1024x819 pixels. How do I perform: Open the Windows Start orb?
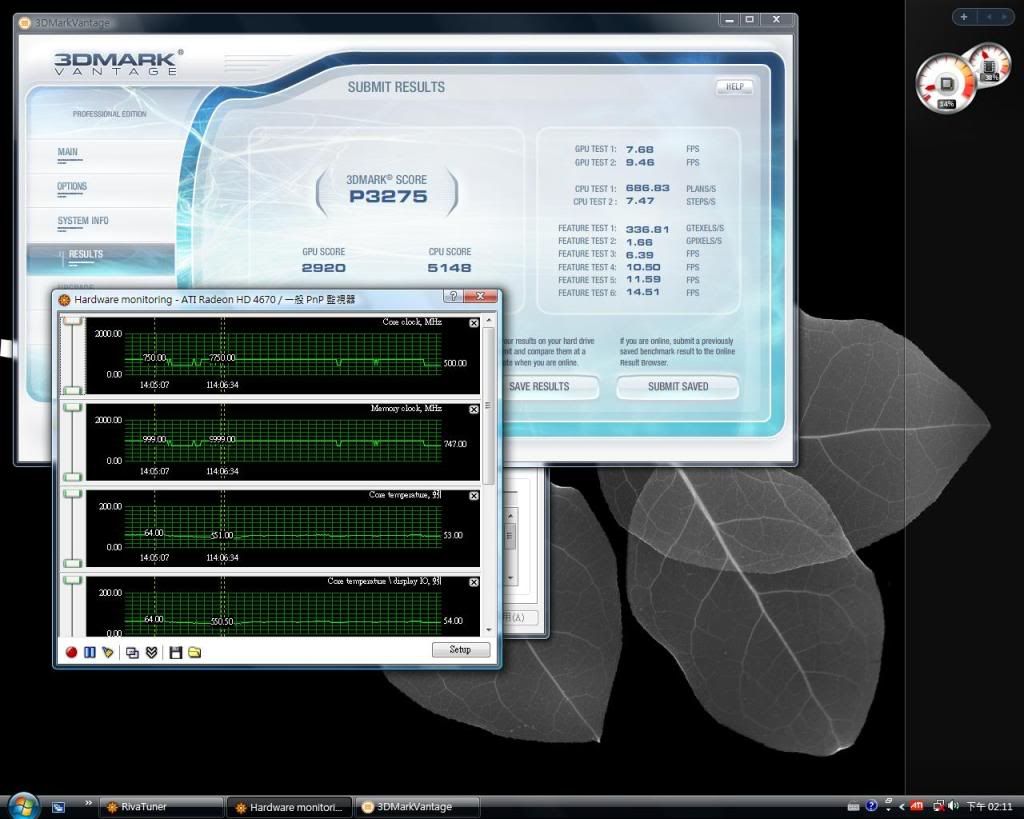coord(24,806)
